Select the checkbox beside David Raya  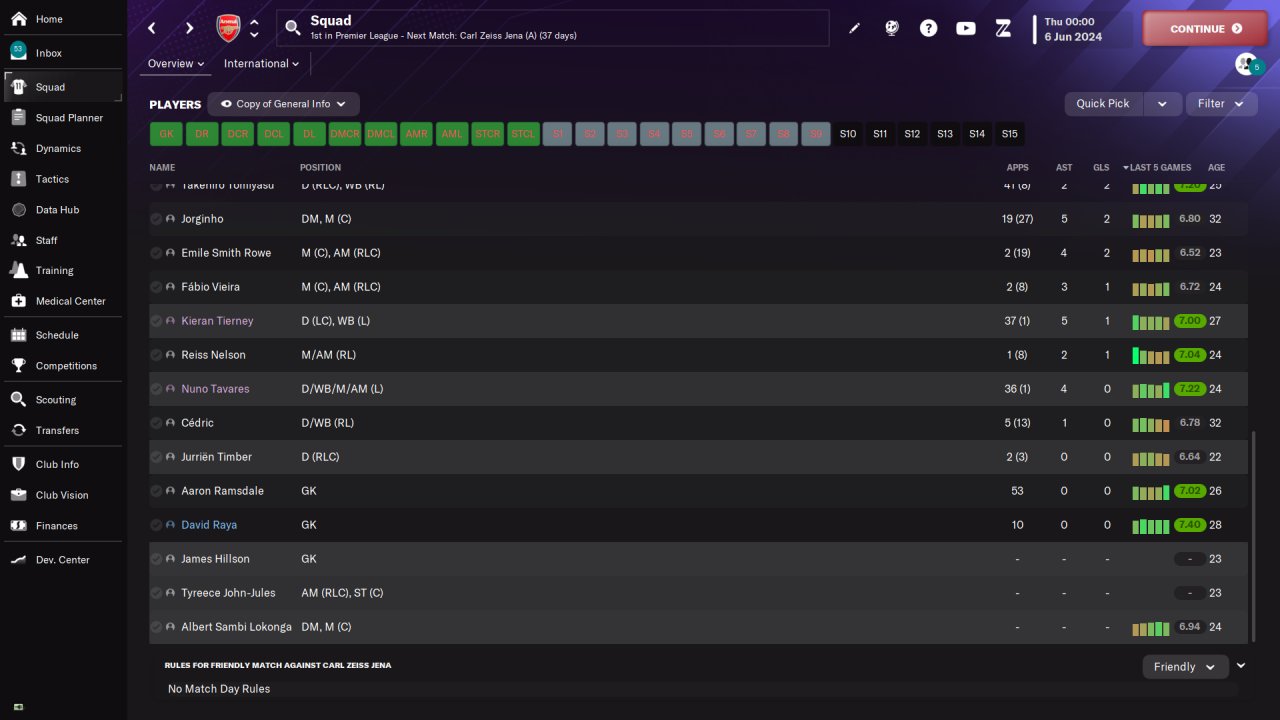(156, 525)
